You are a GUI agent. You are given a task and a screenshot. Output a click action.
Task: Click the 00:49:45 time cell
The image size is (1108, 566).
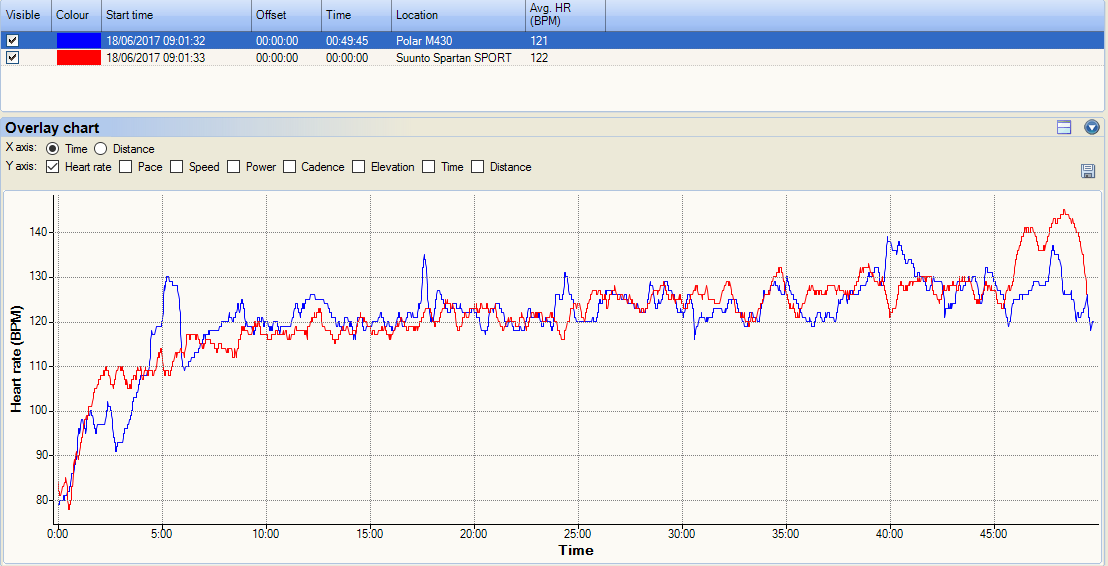(347, 41)
